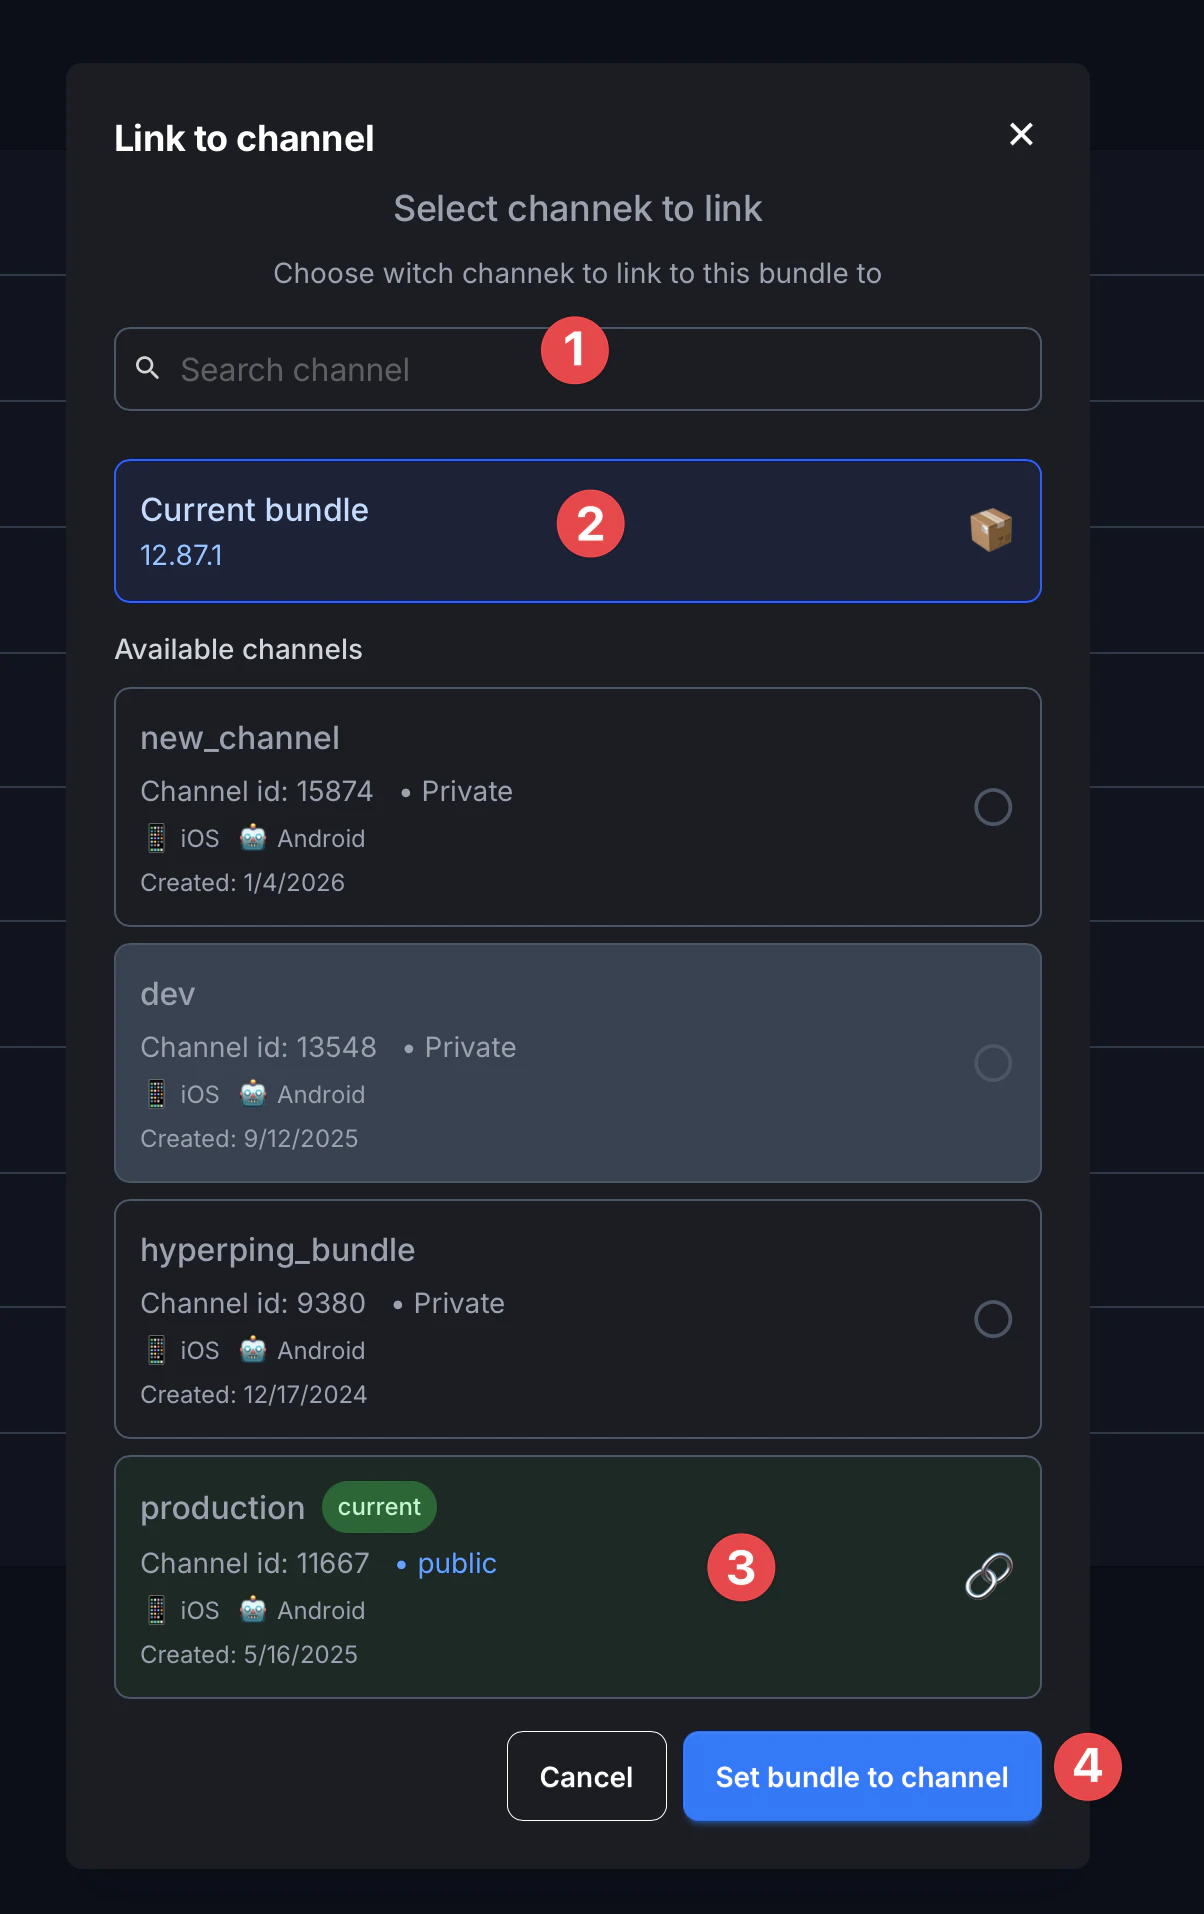Select the dev channel radio button
1204x1914 pixels.
pos(993,1063)
